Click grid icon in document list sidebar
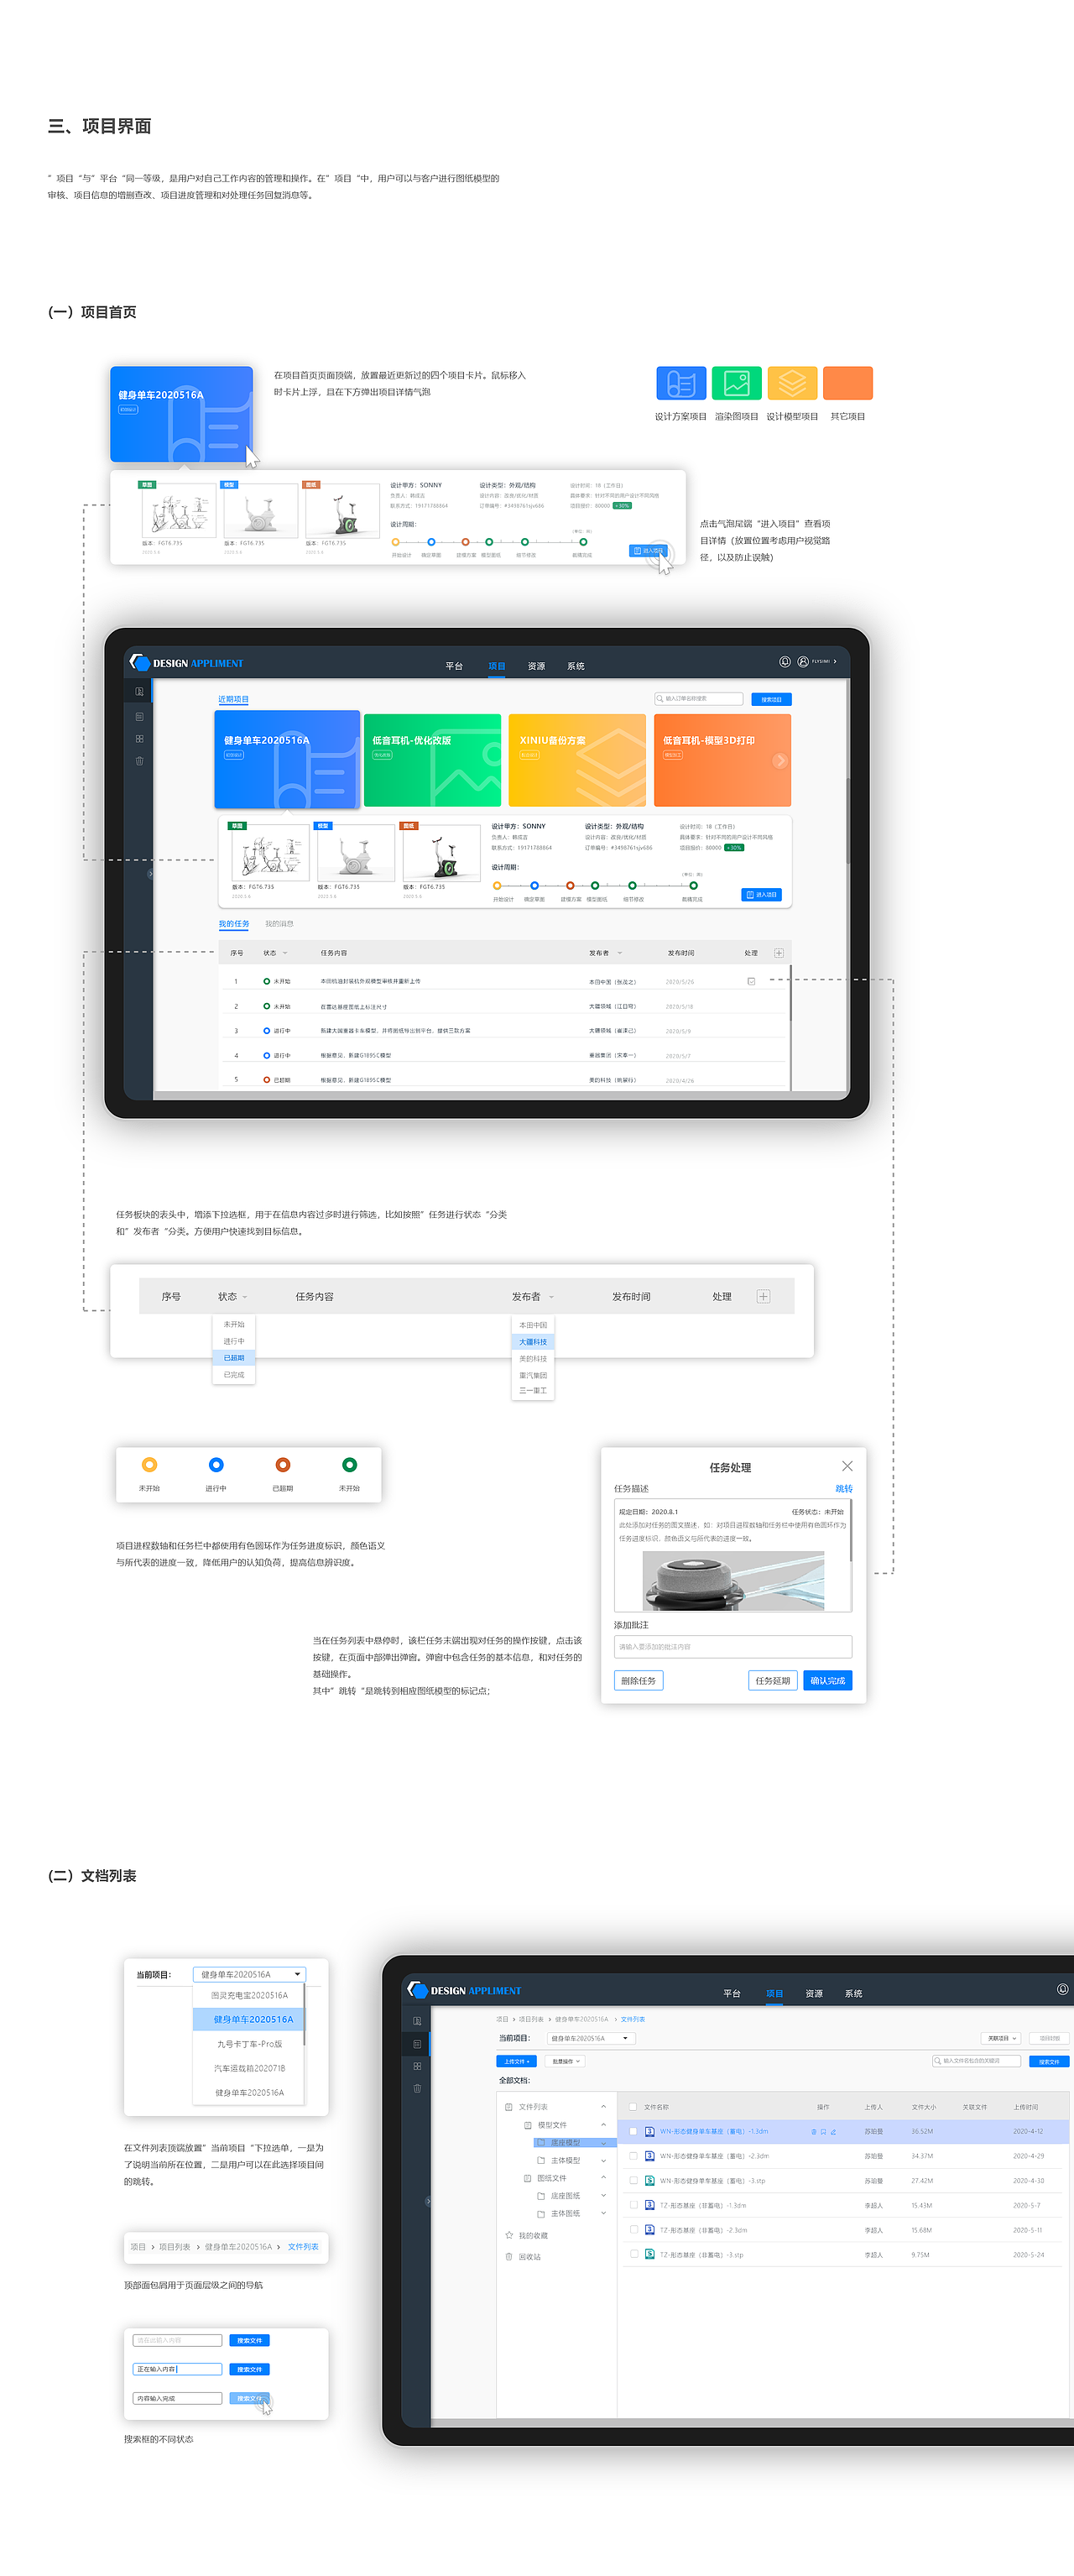The height and width of the screenshot is (2576, 1074). pos(417,2066)
